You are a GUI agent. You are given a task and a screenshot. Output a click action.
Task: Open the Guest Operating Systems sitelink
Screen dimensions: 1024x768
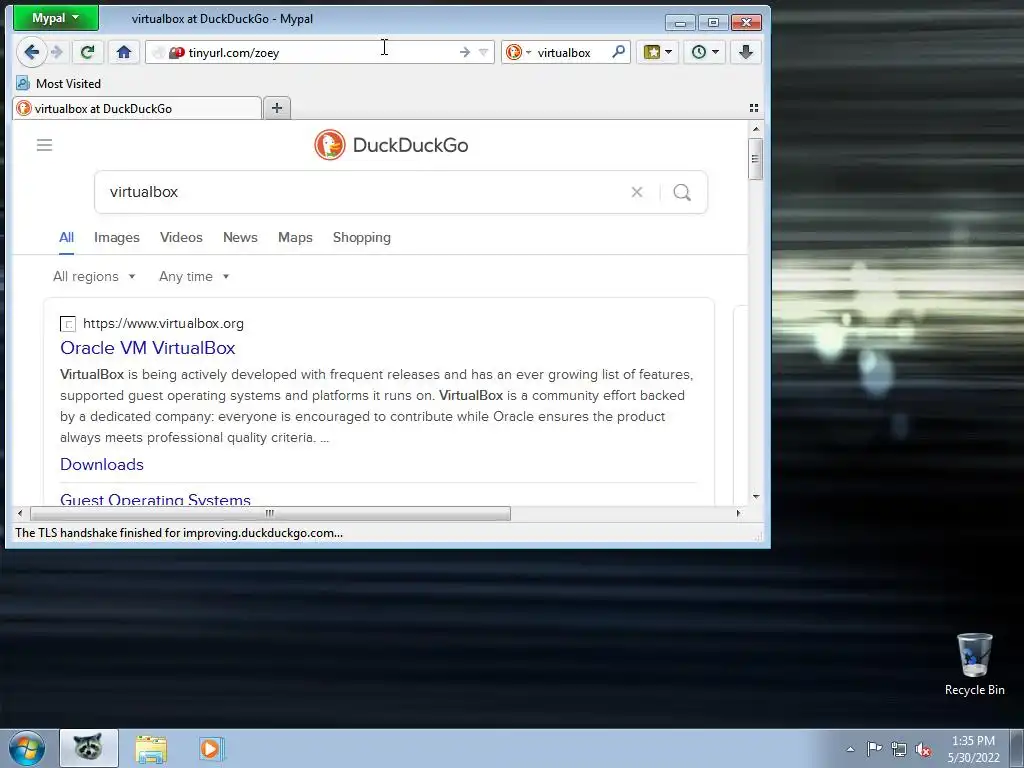click(155, 499)
